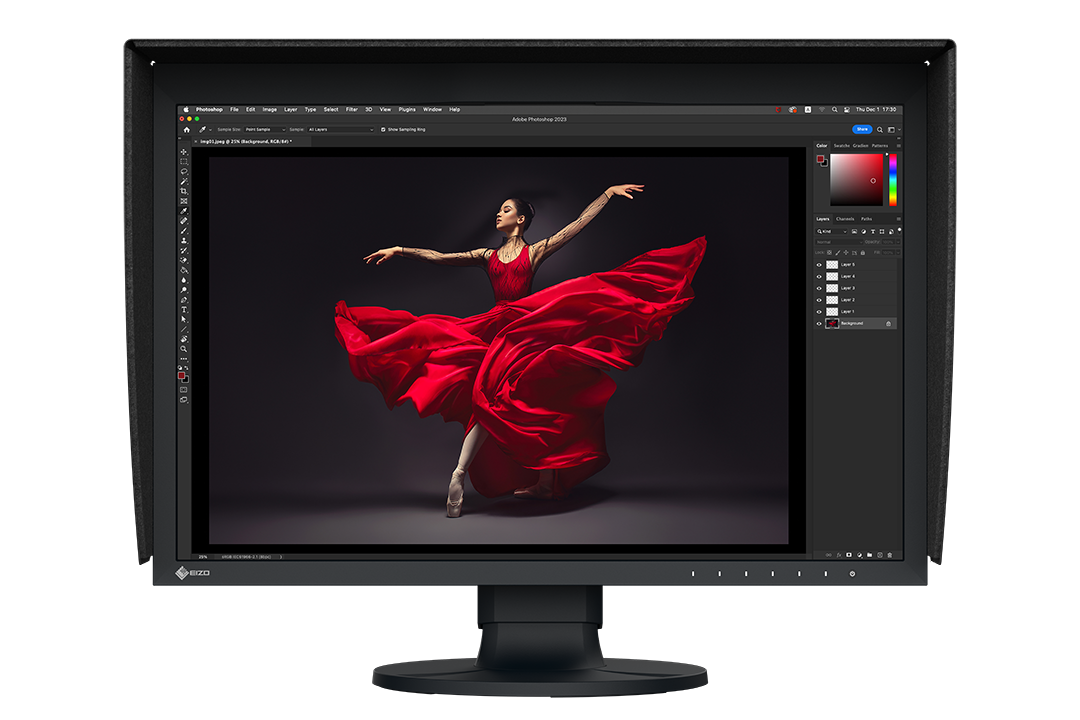Image resolution: width=1080 pixels, height=720 pixels.
Task: Click the hue spectrum slider strip
Action: point(893,180)
